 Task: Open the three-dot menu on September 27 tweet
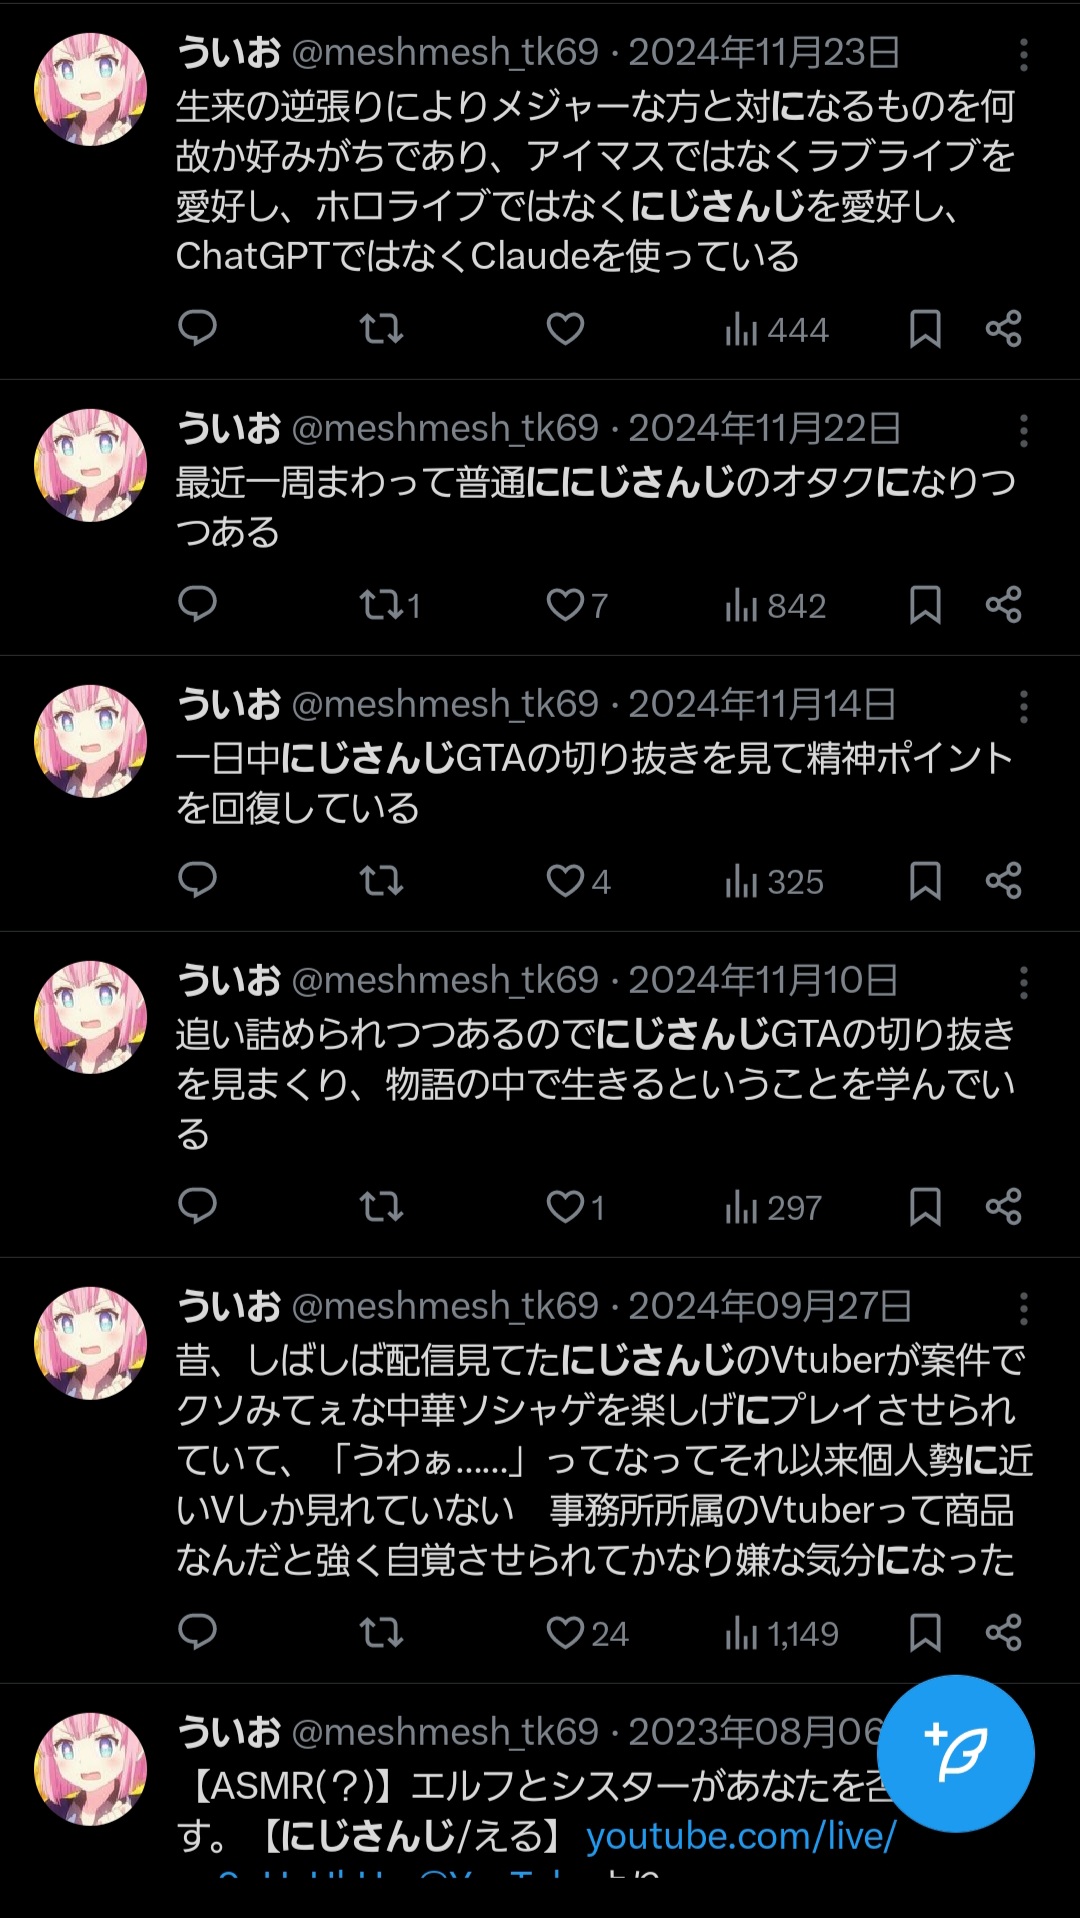click(1023, 1309)
